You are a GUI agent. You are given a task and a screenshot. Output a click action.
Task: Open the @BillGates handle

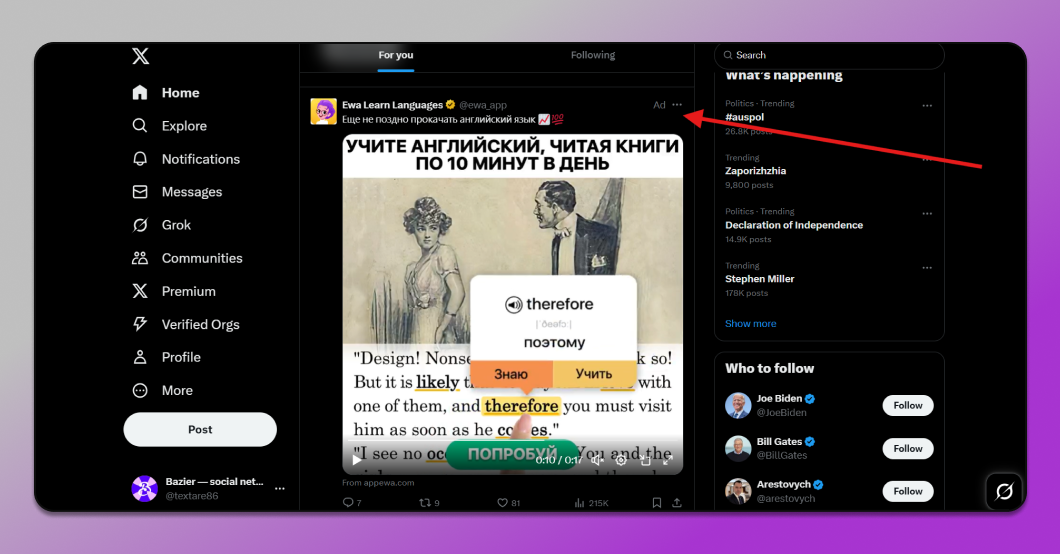(x=781, y=455)
